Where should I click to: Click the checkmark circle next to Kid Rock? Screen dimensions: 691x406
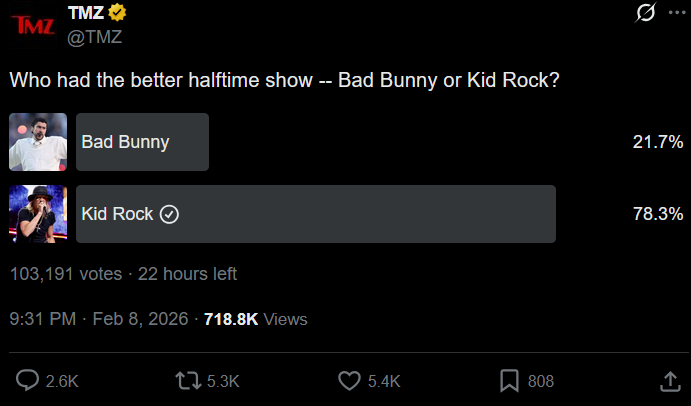tap(170, 214)
